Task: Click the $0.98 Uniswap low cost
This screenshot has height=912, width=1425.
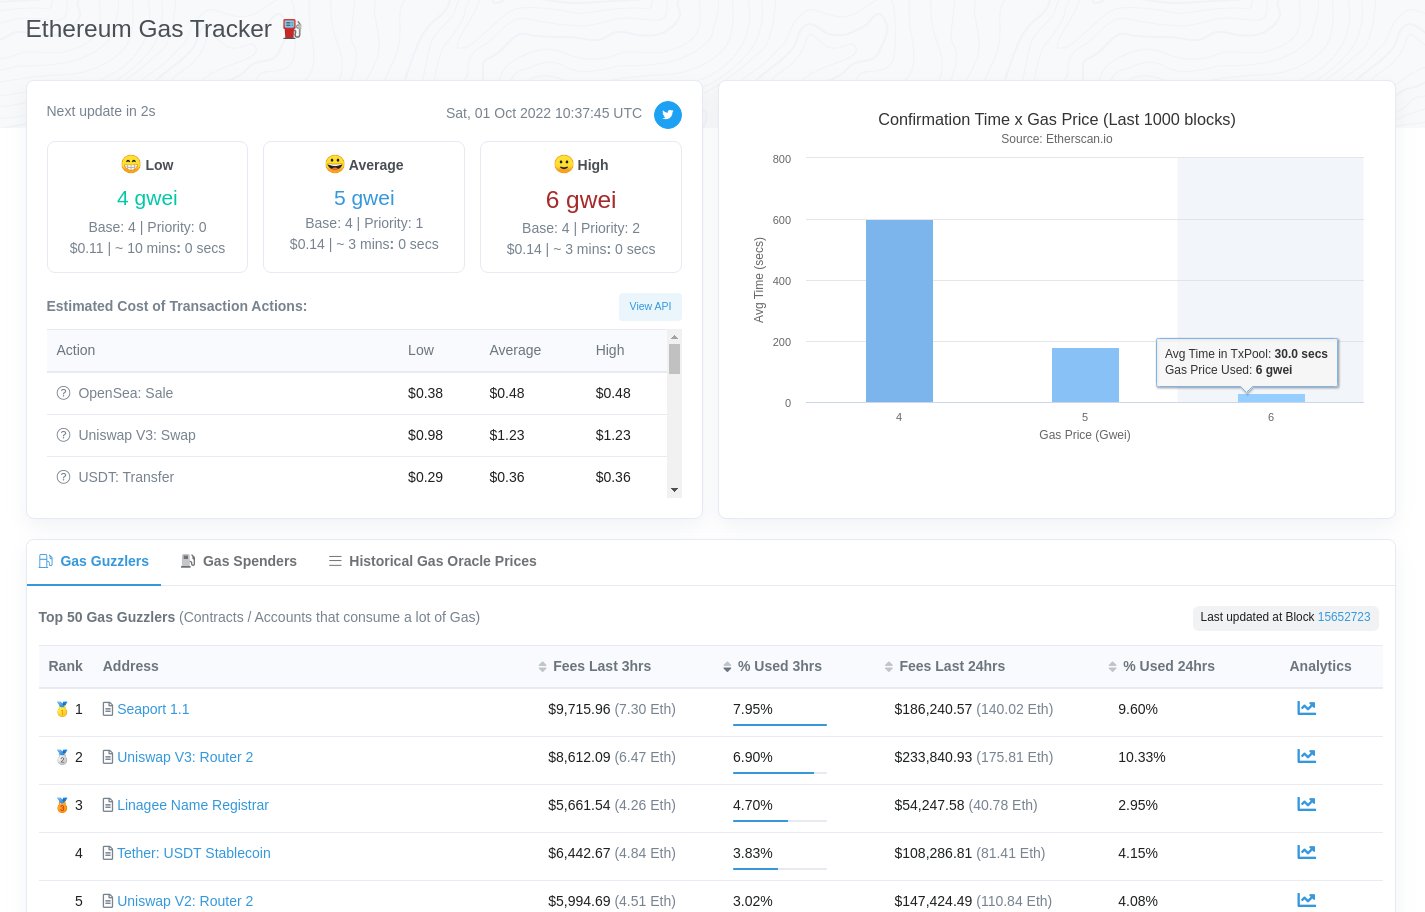Action: 425,435
